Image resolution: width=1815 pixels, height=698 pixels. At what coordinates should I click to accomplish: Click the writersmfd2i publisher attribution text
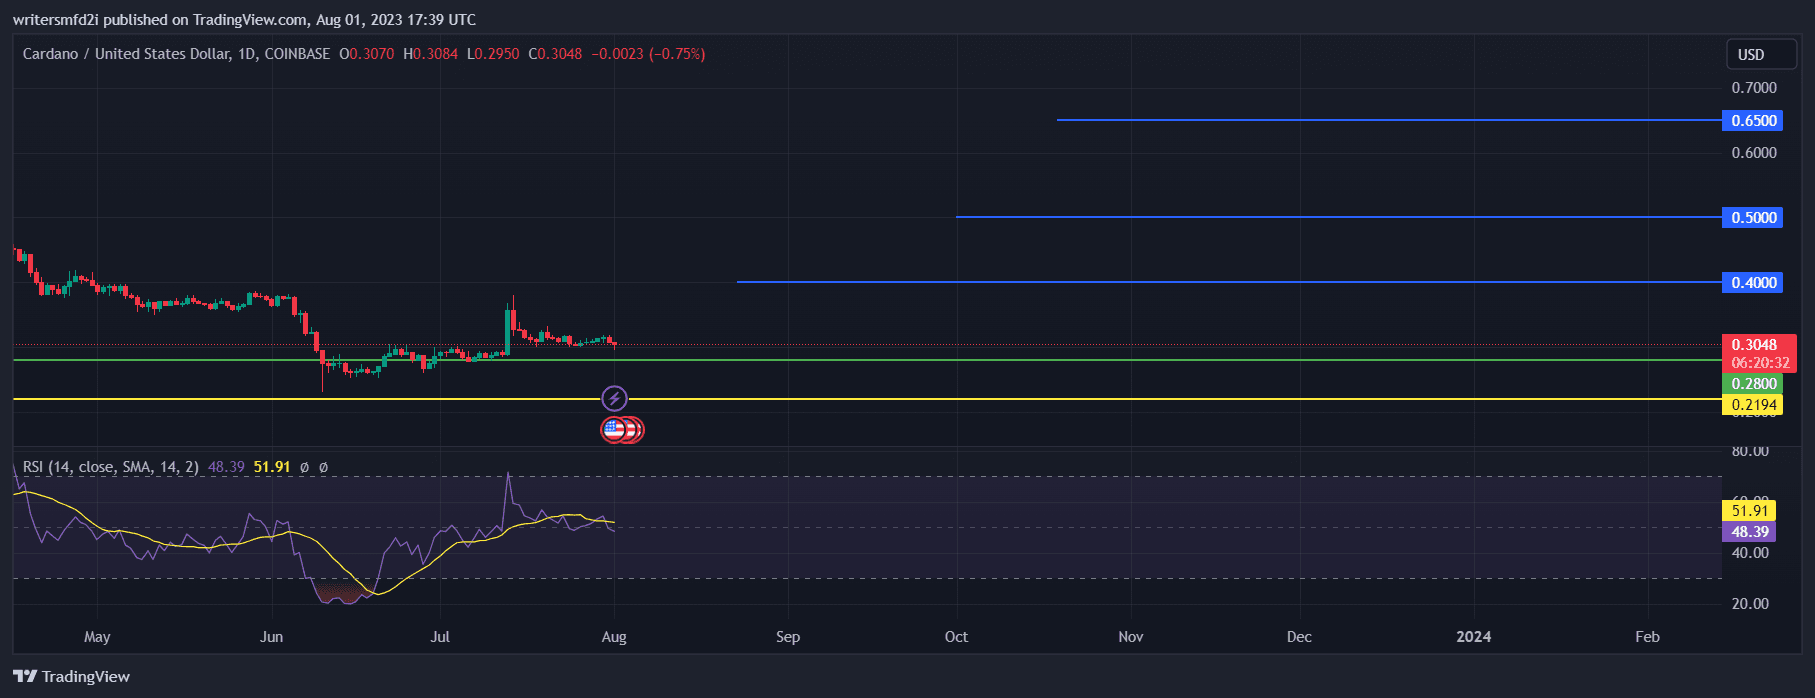pyautogui.click(x=244, y=20)
